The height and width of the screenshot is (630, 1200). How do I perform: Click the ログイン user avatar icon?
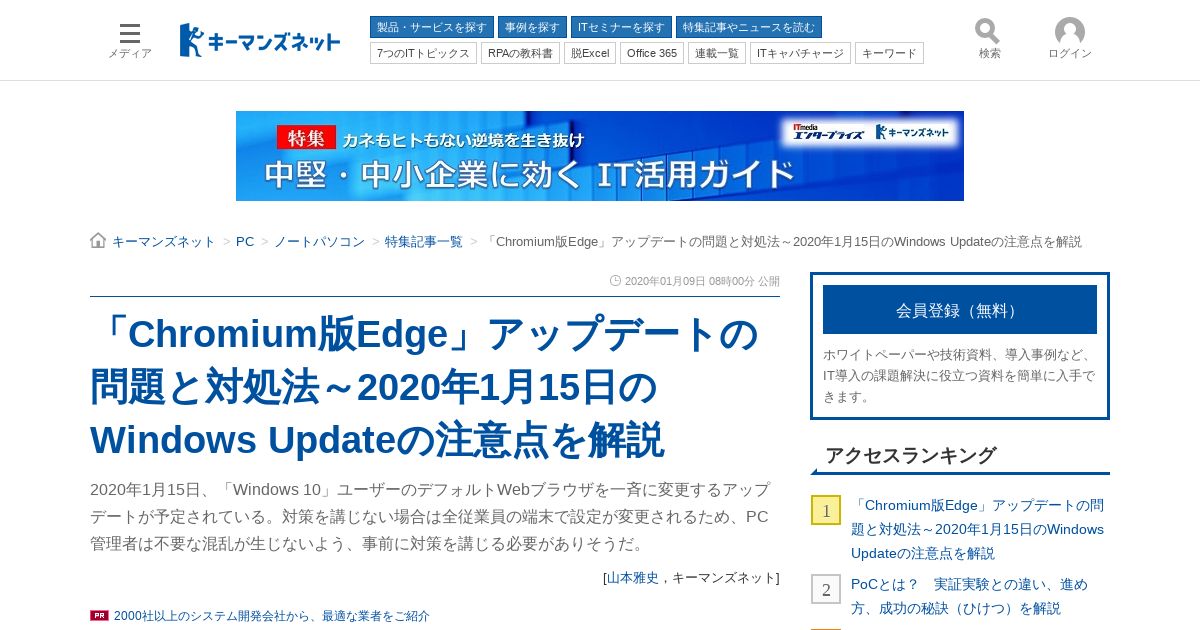1070,31
